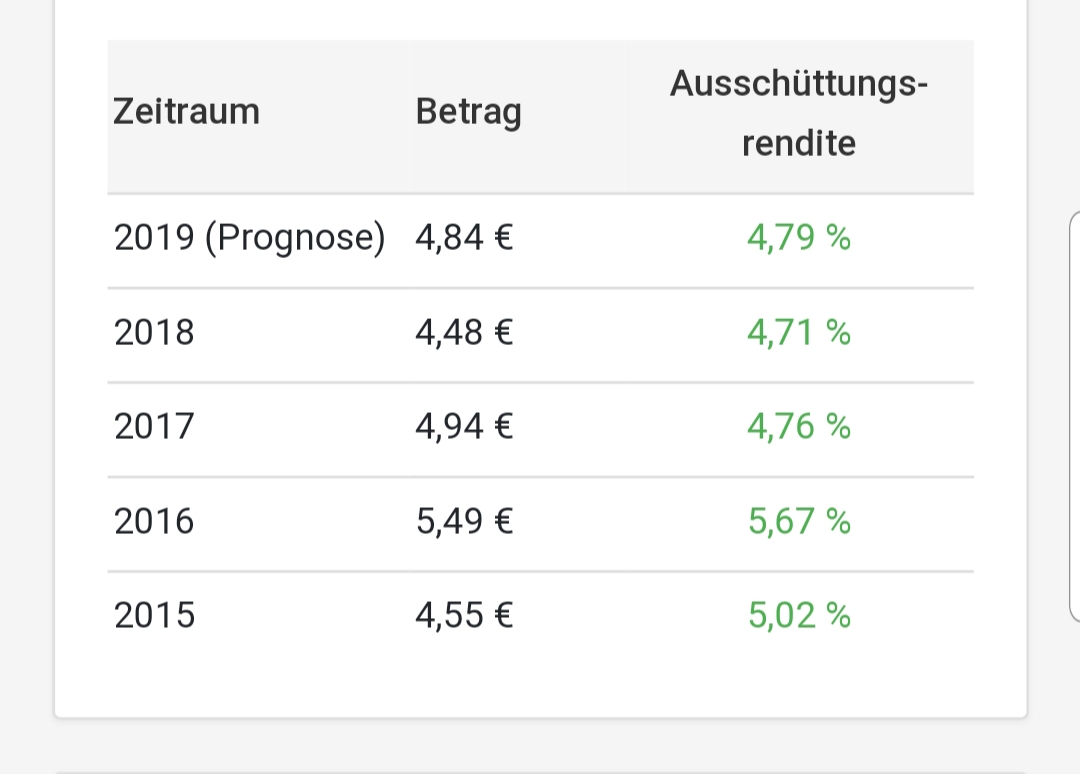Tap the edge panel handle at right side
Screen dimensions: 1080x774
click(x=1074, y=415)
